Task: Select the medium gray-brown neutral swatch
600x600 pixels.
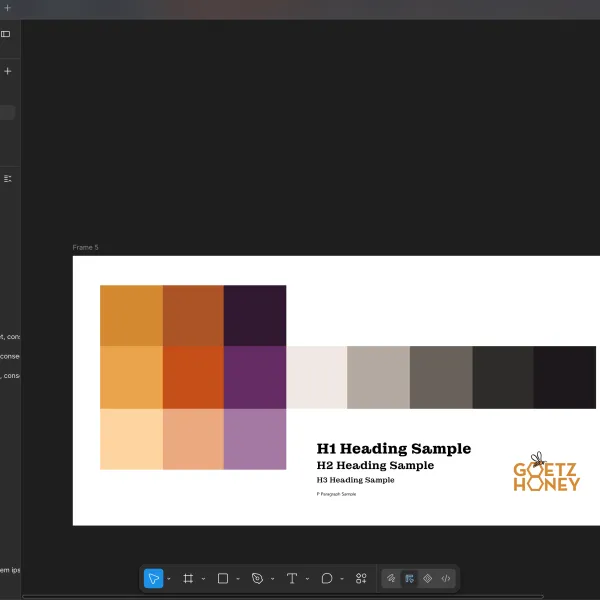Action: click(441, 377)
